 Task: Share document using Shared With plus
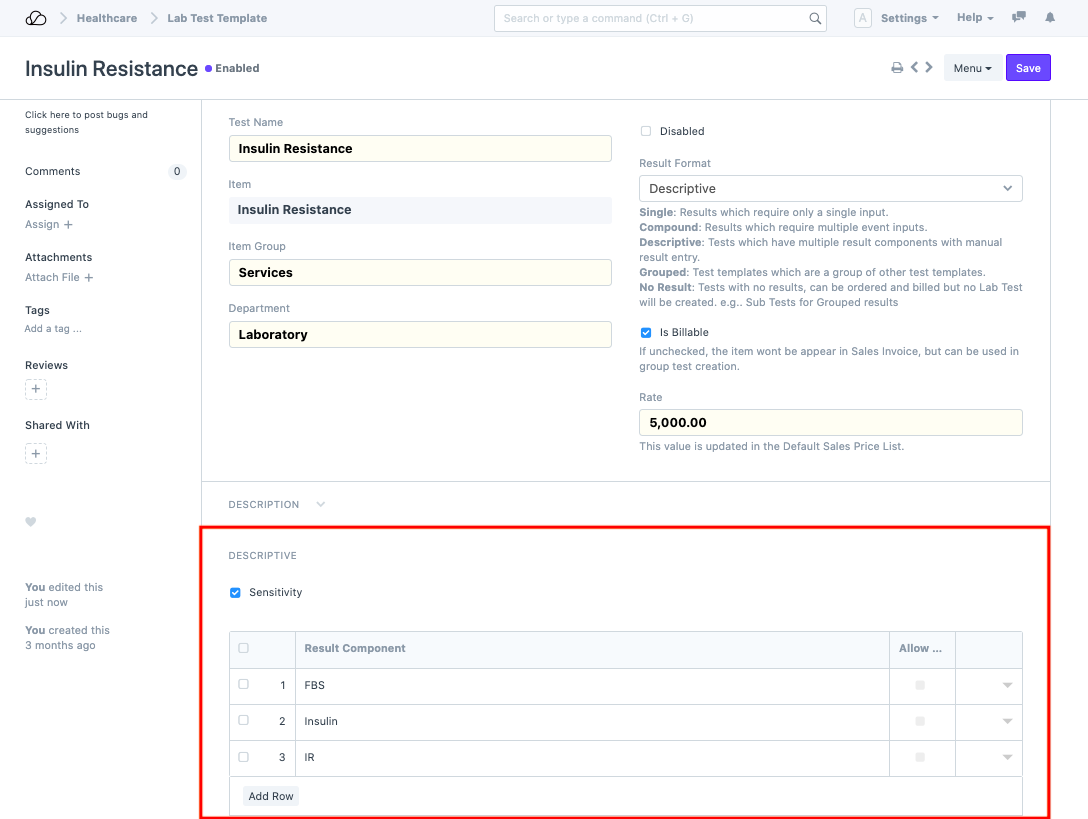[x=36, y=454]
